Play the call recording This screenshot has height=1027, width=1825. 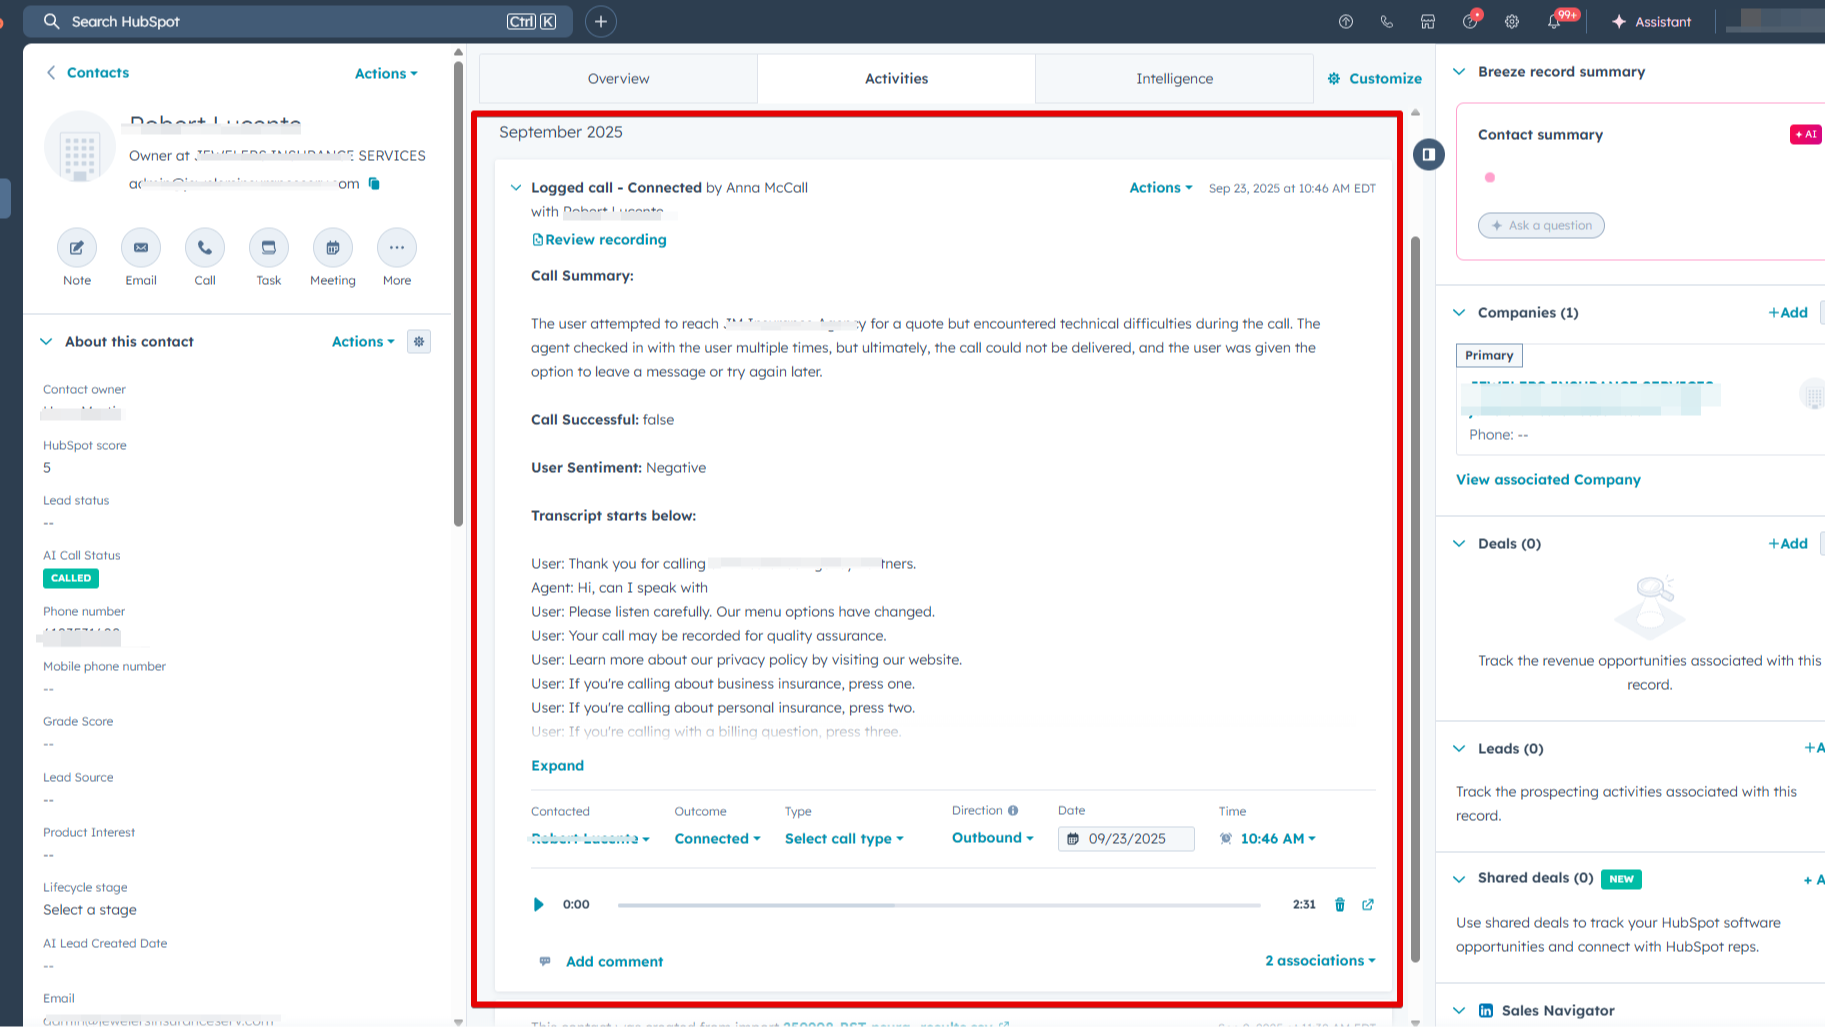point(538,904)
